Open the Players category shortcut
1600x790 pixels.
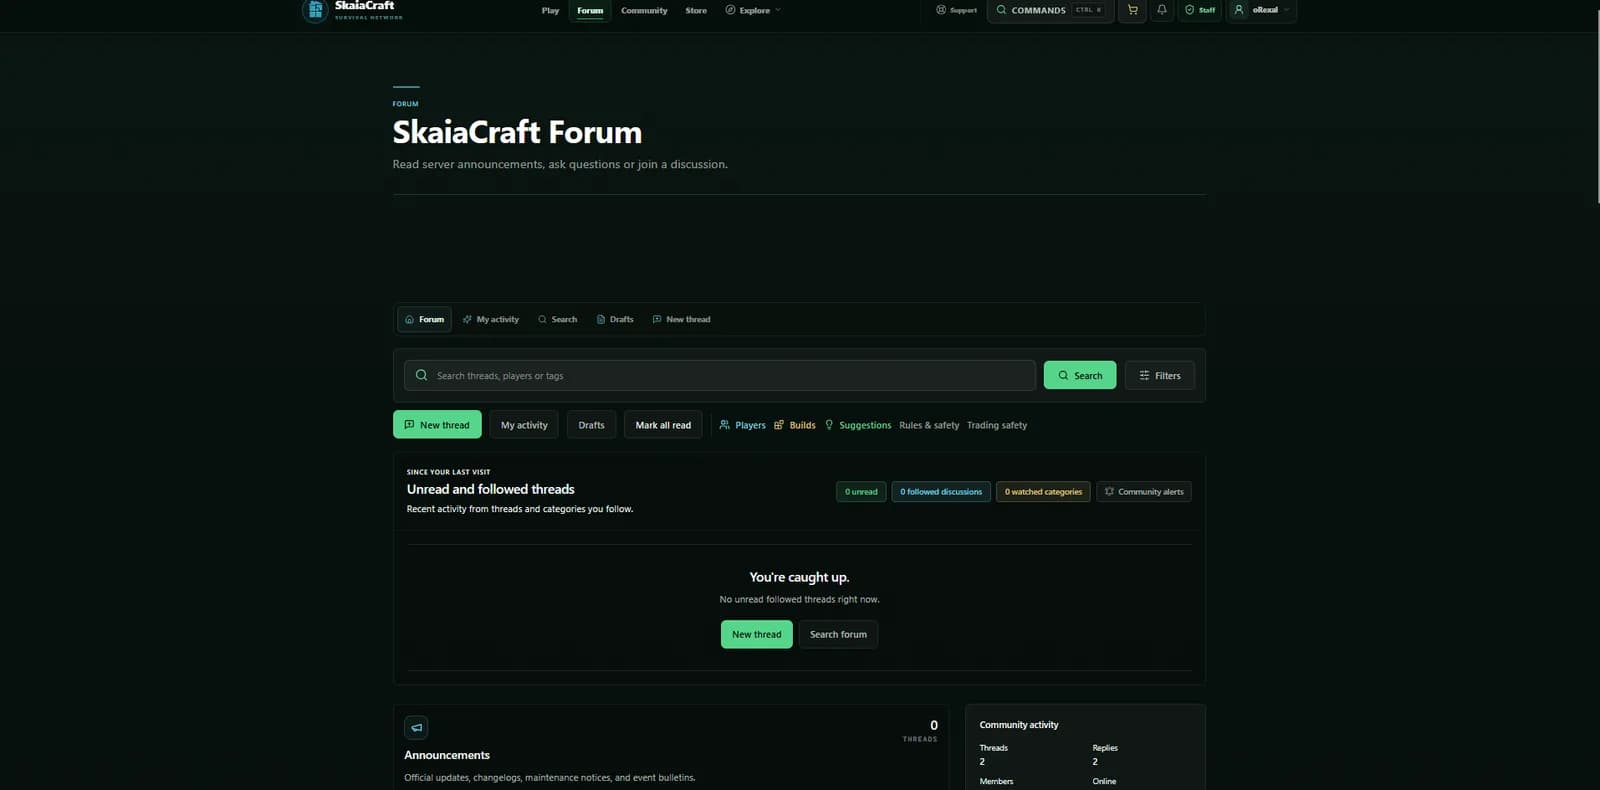point(743,425)
